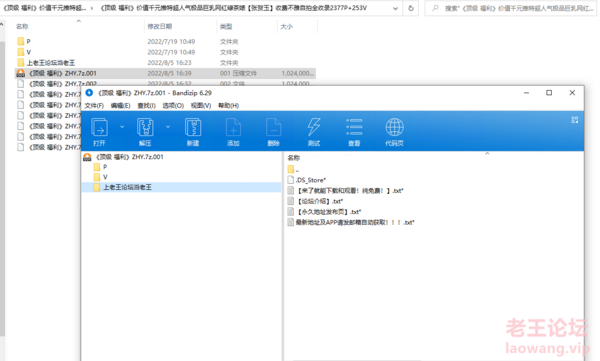Click the 删除 (Delete) toolbar icon

pyautogui.click(x=273, y=127)
